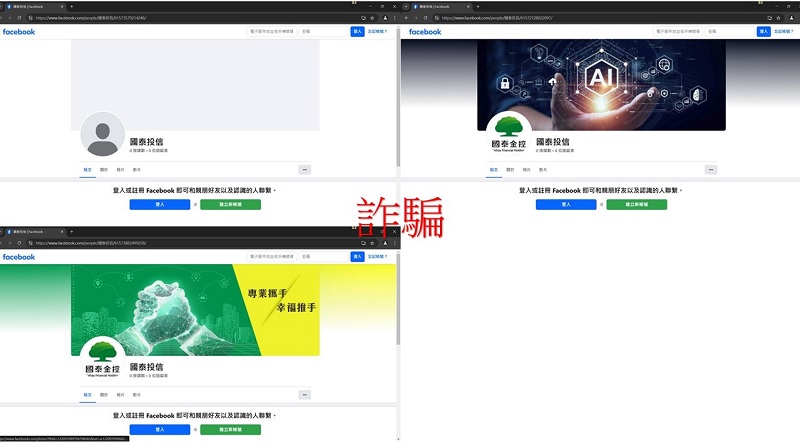Reload the page in top-left browser window
The height and width of the screenshot is (444, 800).
click(19, 18)
